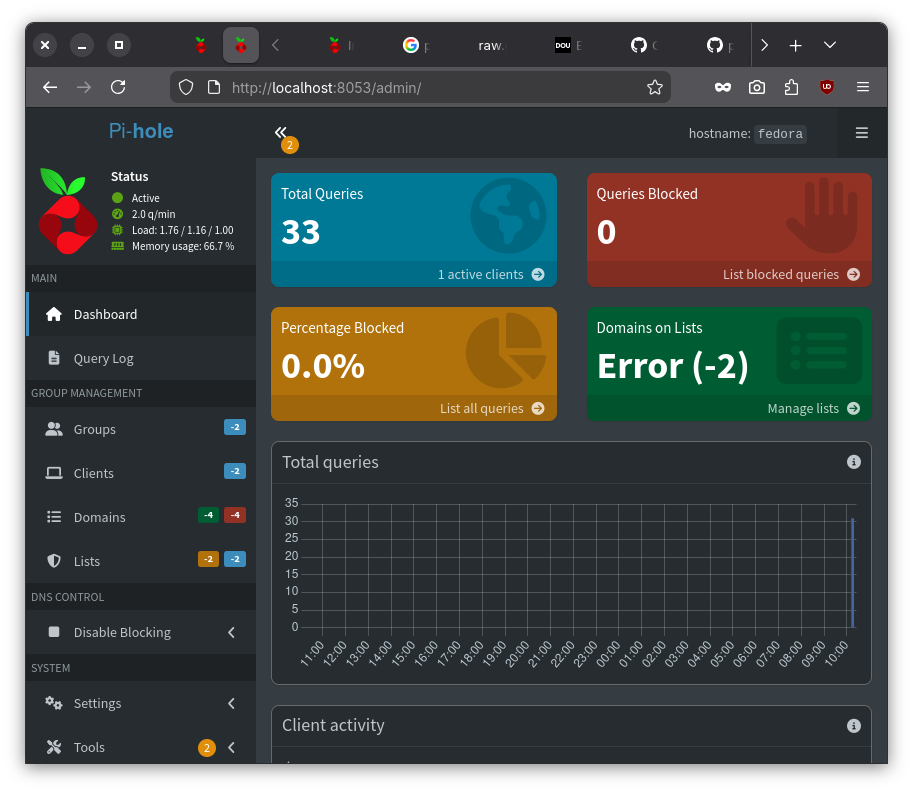Expand the Tools submenu
This screenshot has width=913, height=792.
click(231, 748)
